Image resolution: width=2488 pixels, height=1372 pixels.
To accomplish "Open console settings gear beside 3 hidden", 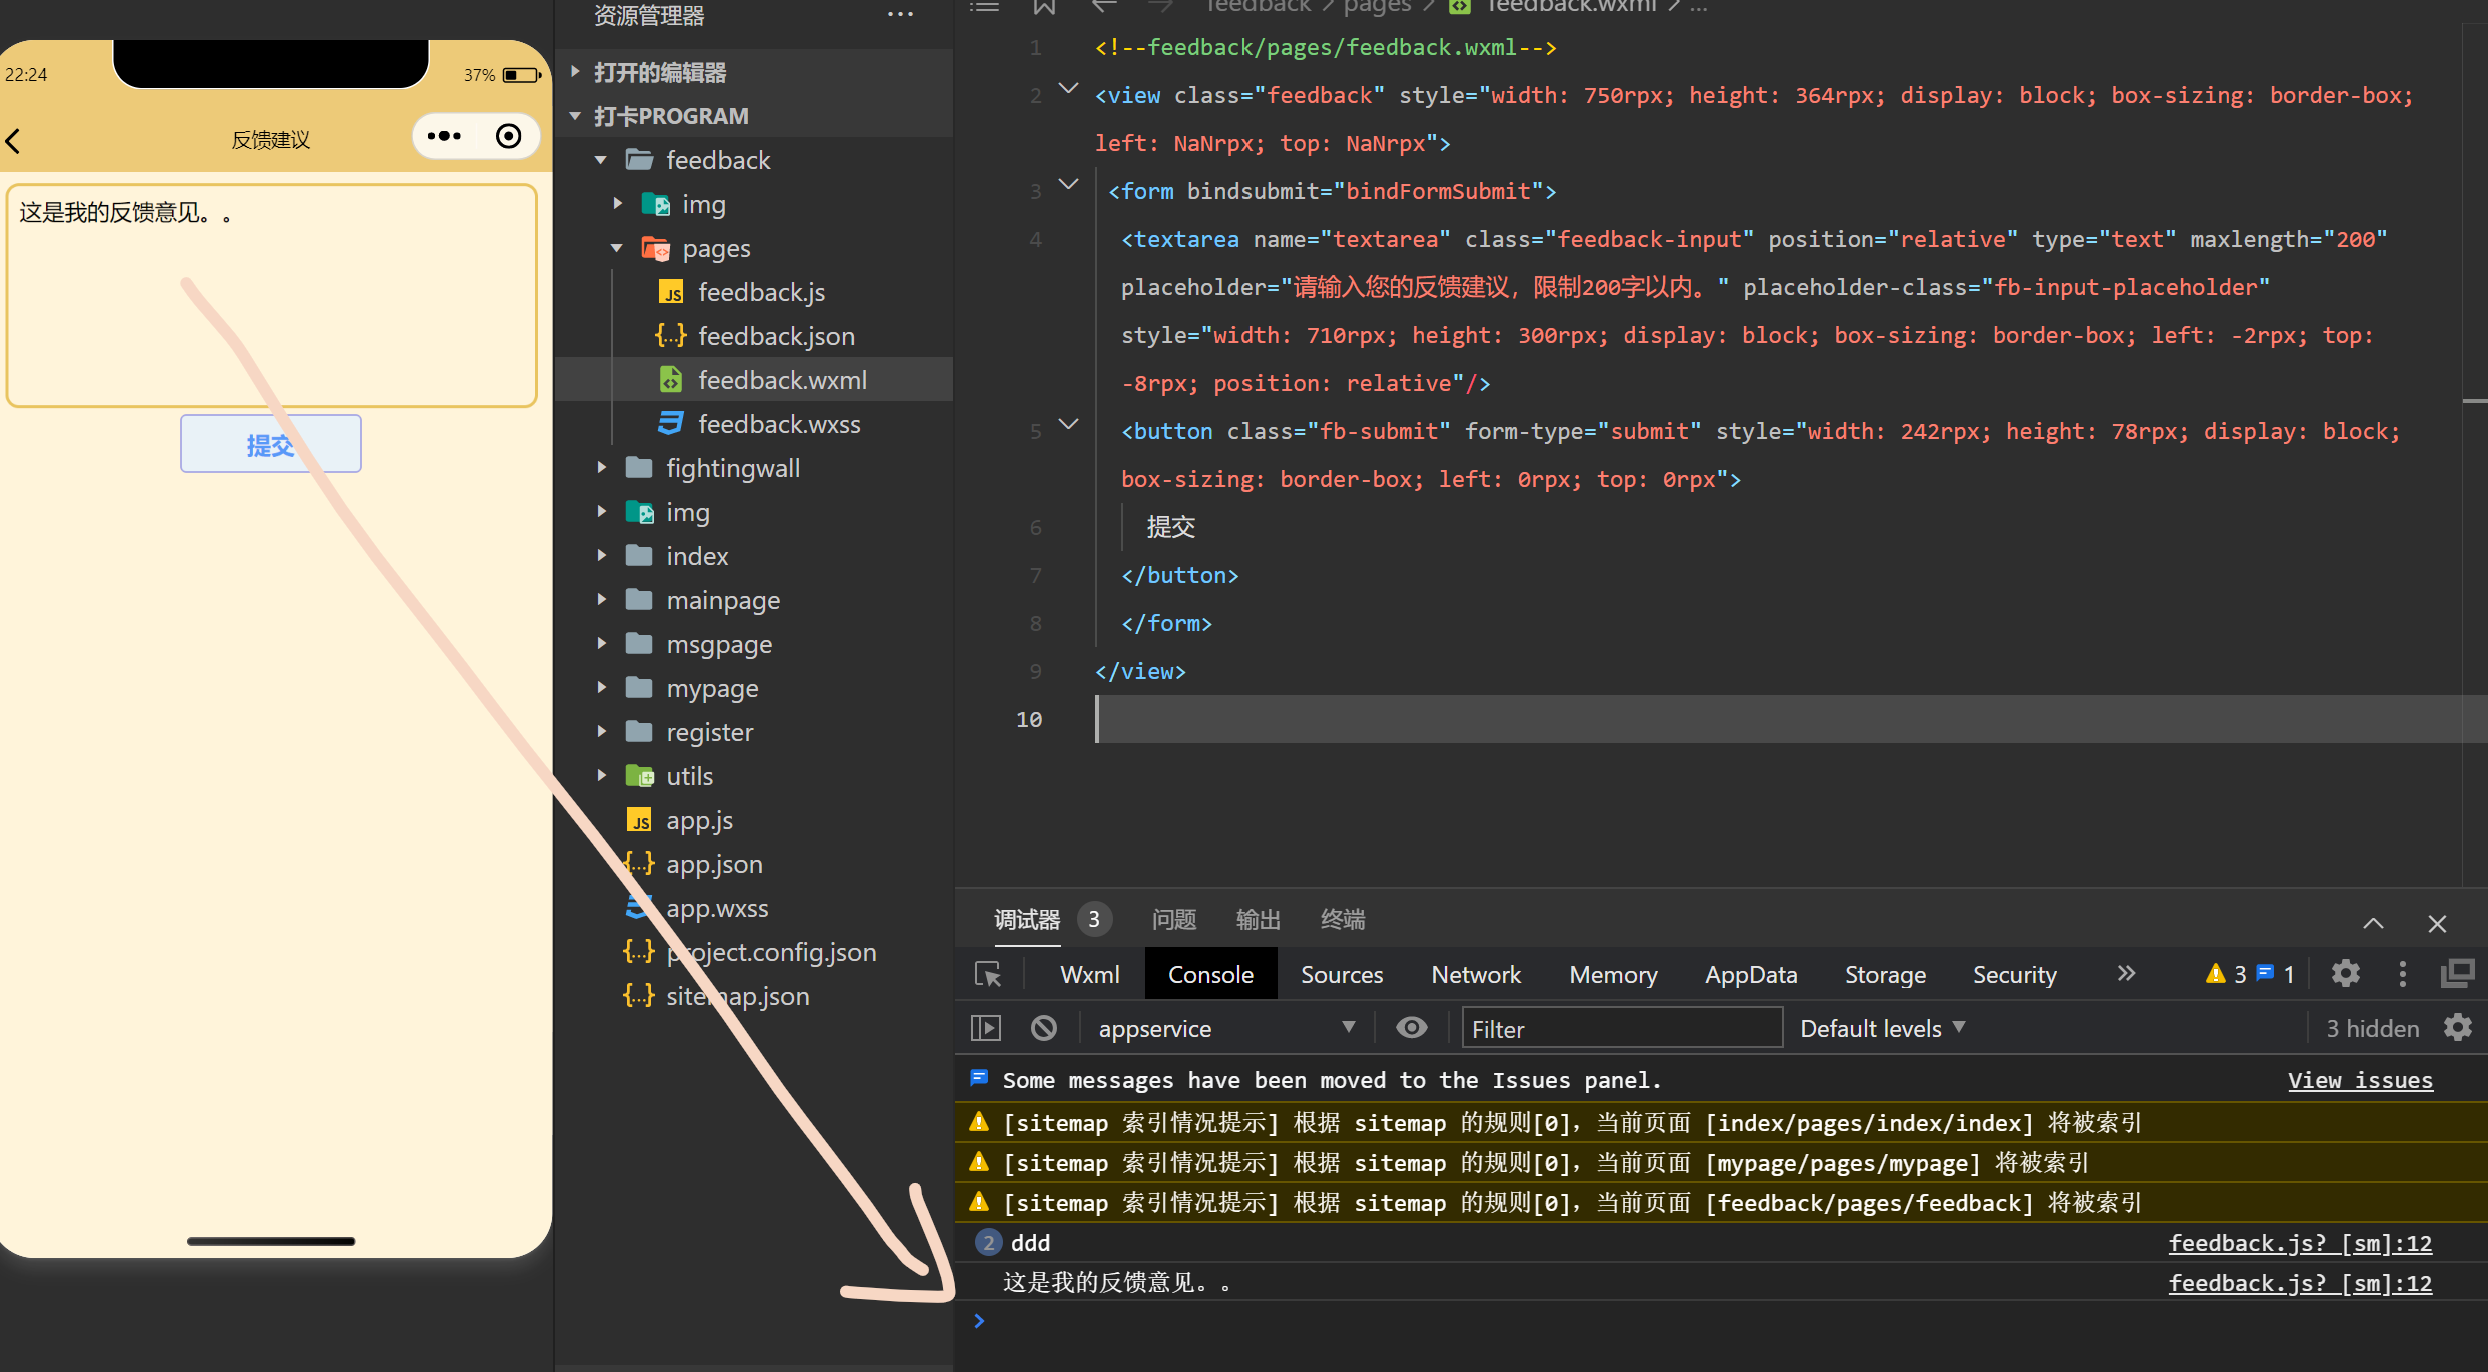I will pos(2458,1028).
